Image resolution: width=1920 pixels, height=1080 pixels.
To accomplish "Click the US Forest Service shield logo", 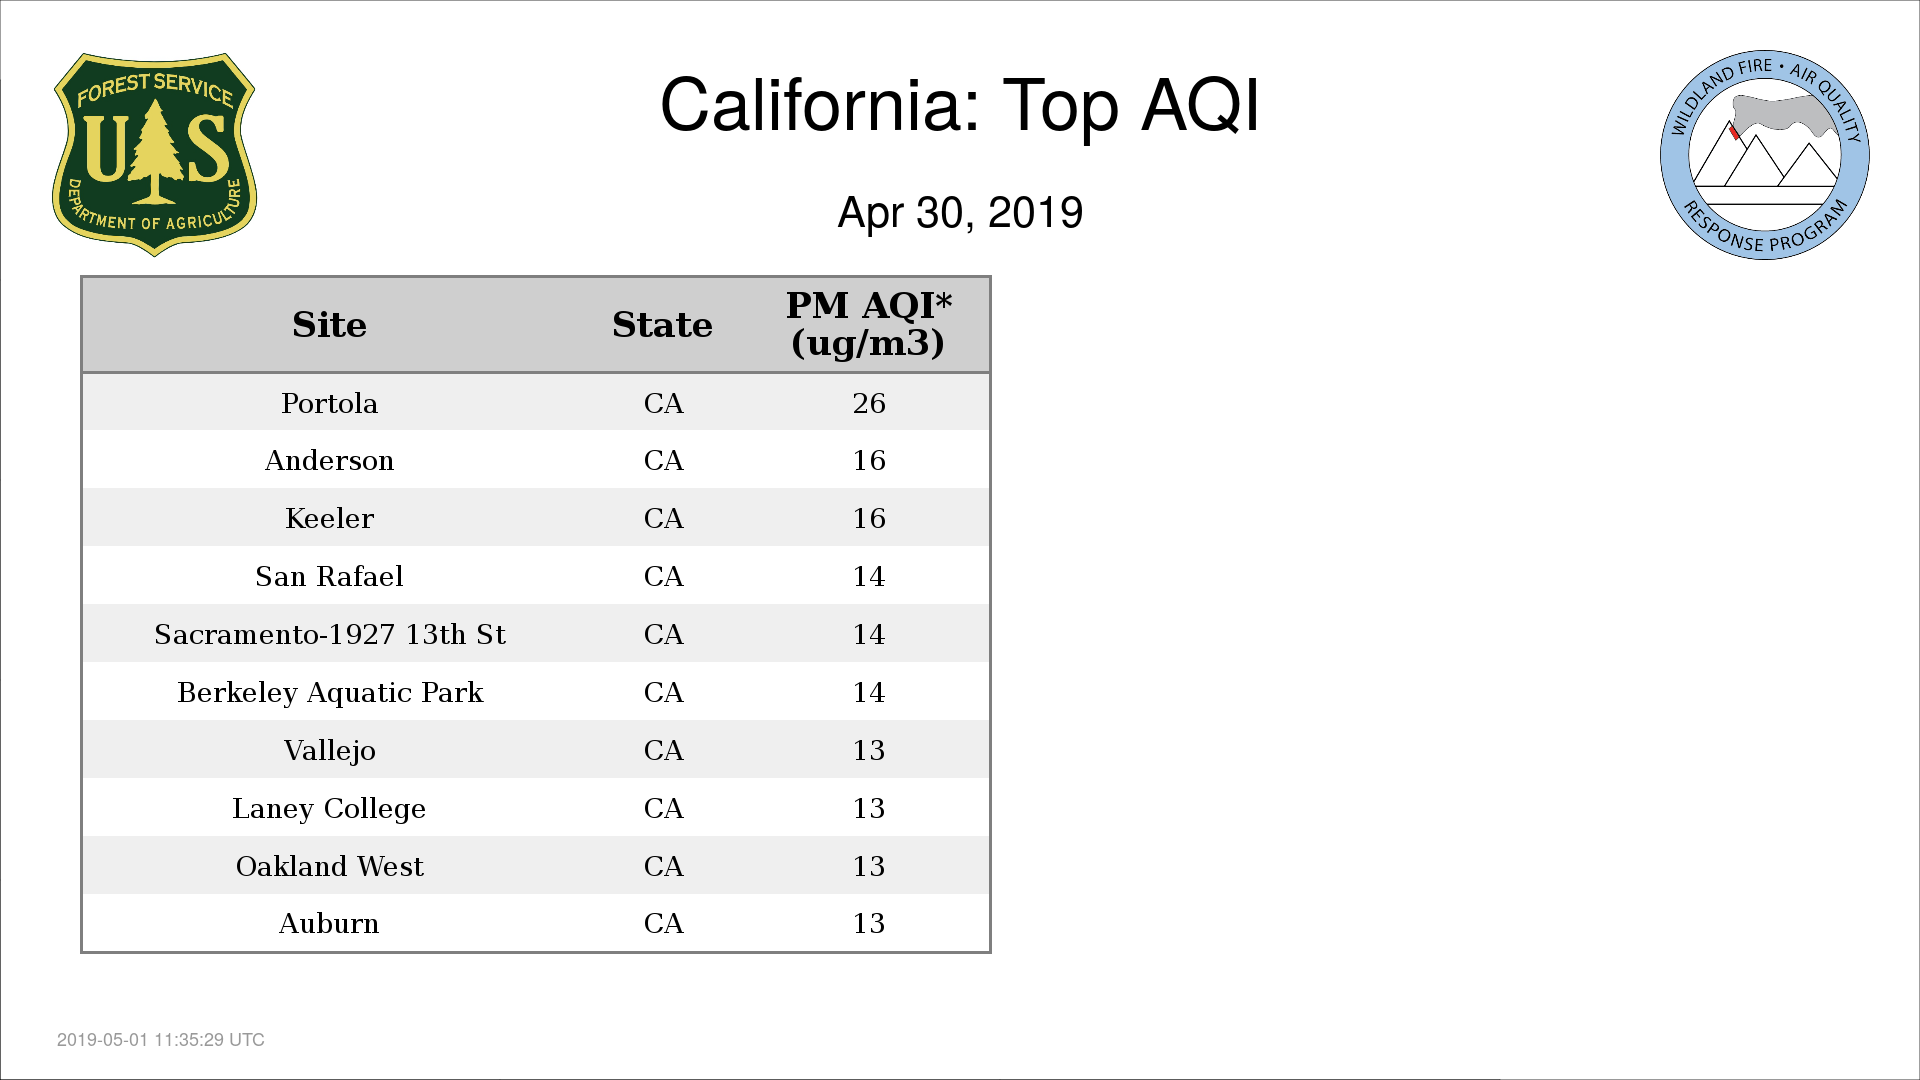I will tap(154, 155).
